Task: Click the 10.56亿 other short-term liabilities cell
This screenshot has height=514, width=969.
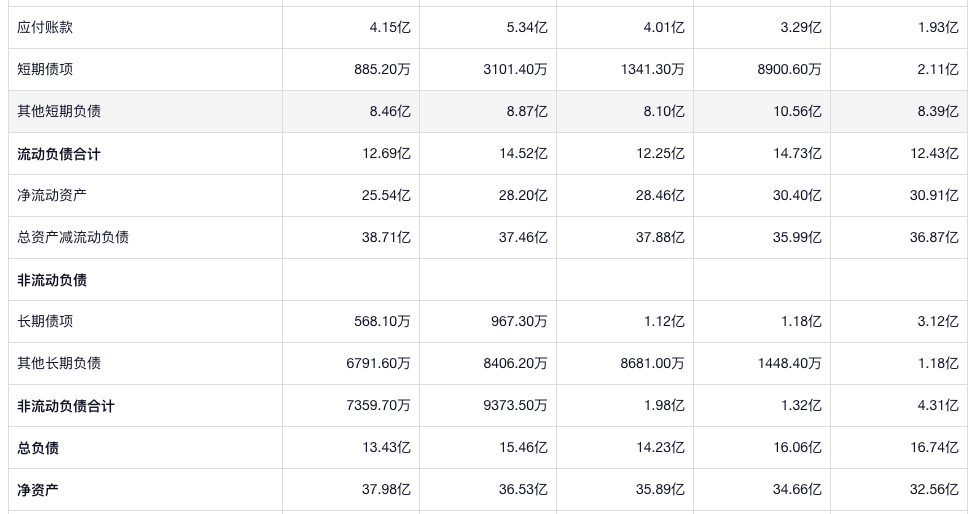Action: click(797, 111)
